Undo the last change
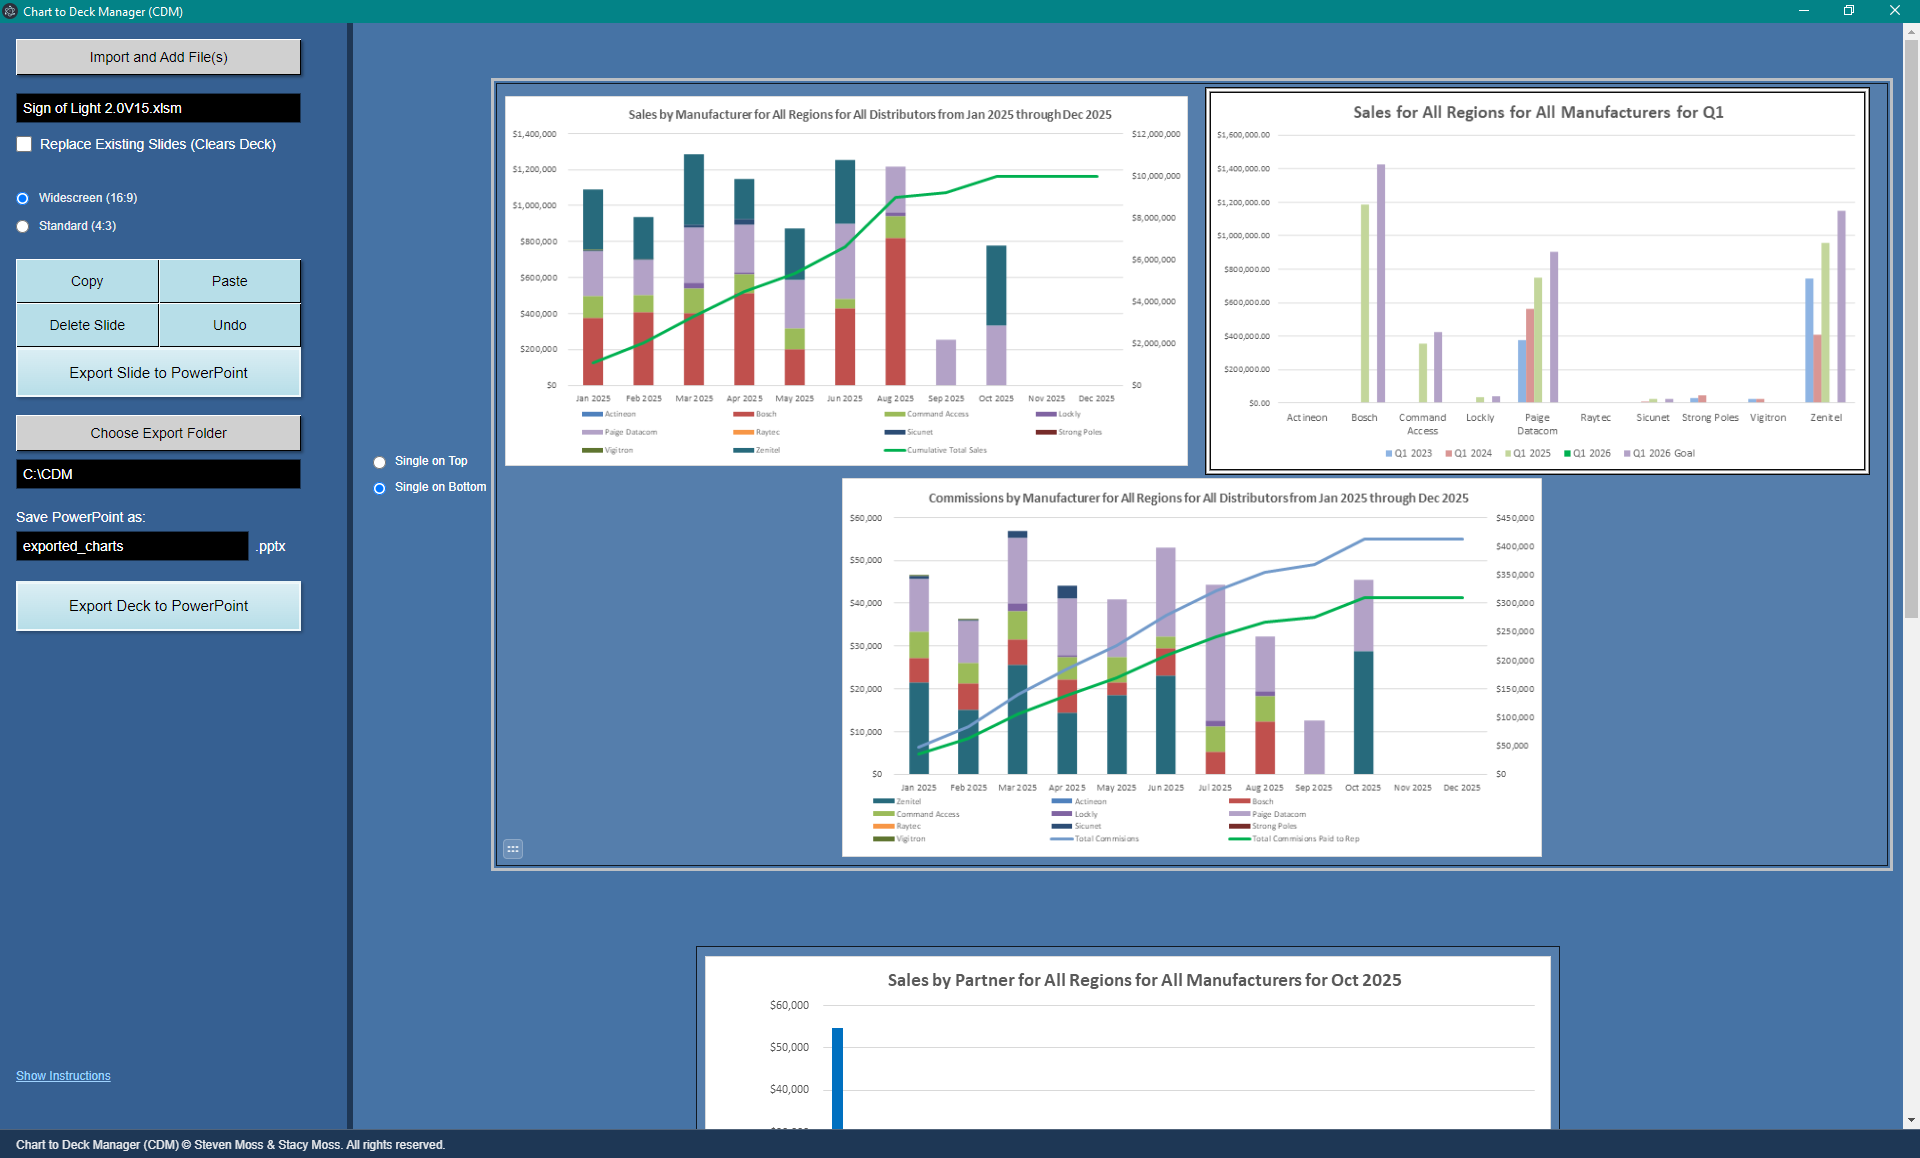Screen dimensions: 1920x1158 [229, 324]
